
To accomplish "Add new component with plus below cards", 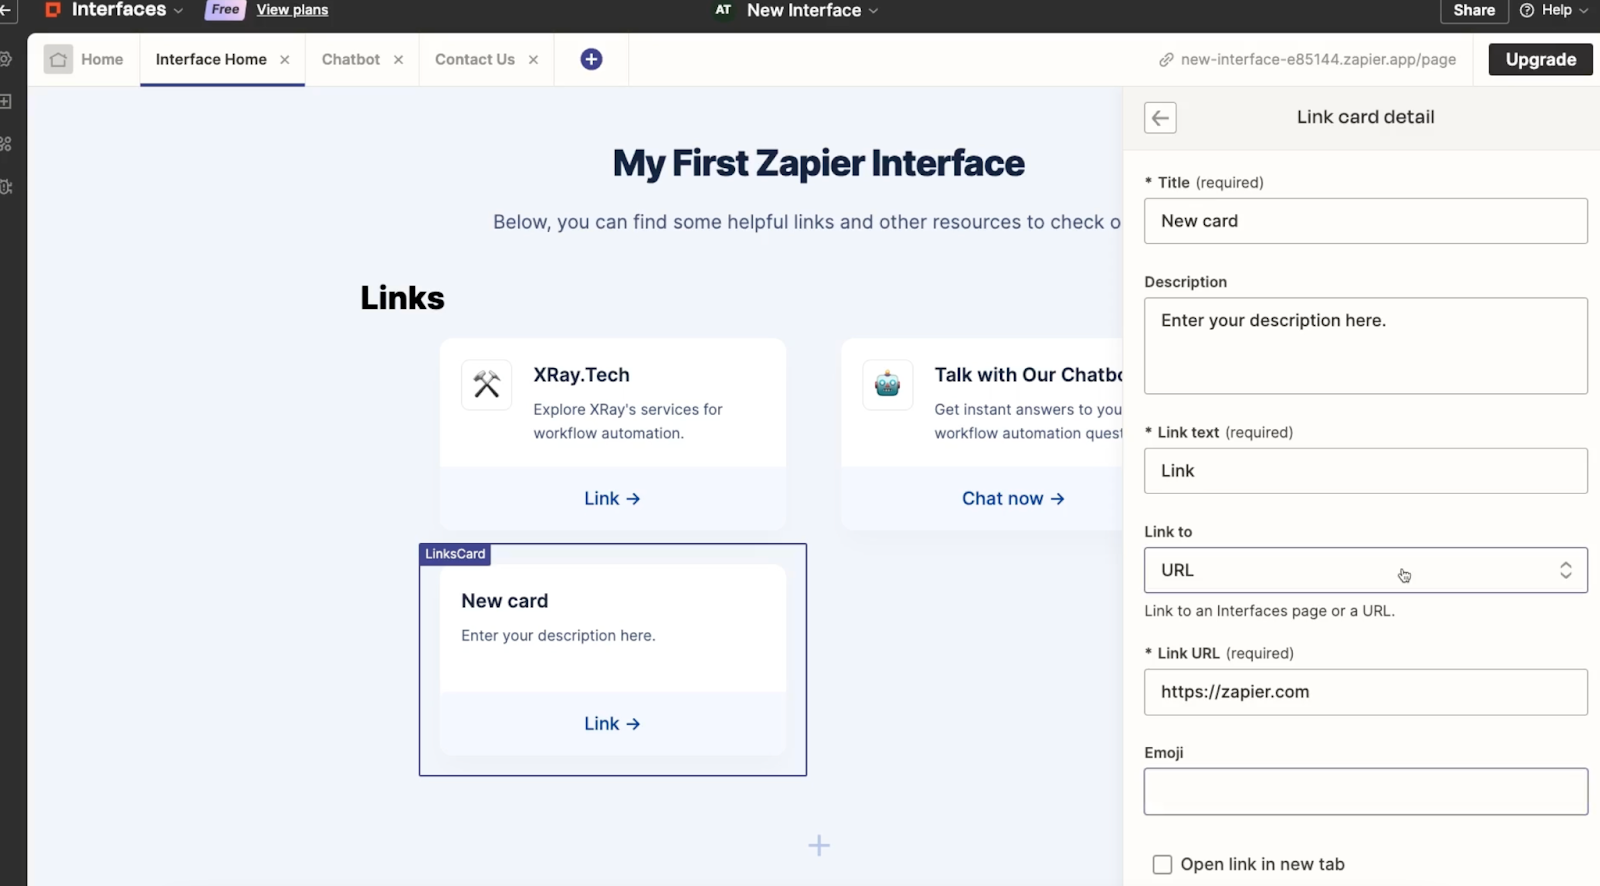I will pos(819,846).
